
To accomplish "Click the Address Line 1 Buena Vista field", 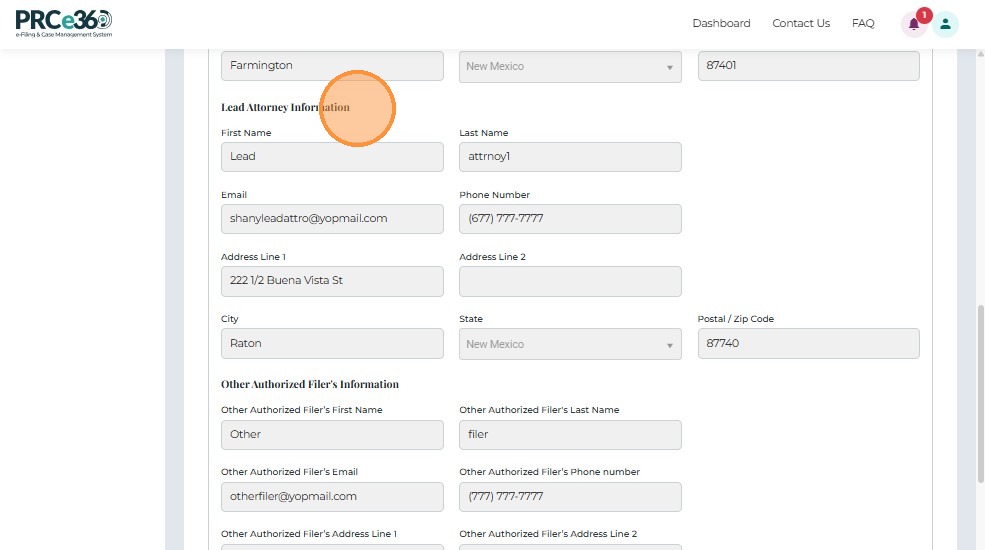I will [332, 281].
